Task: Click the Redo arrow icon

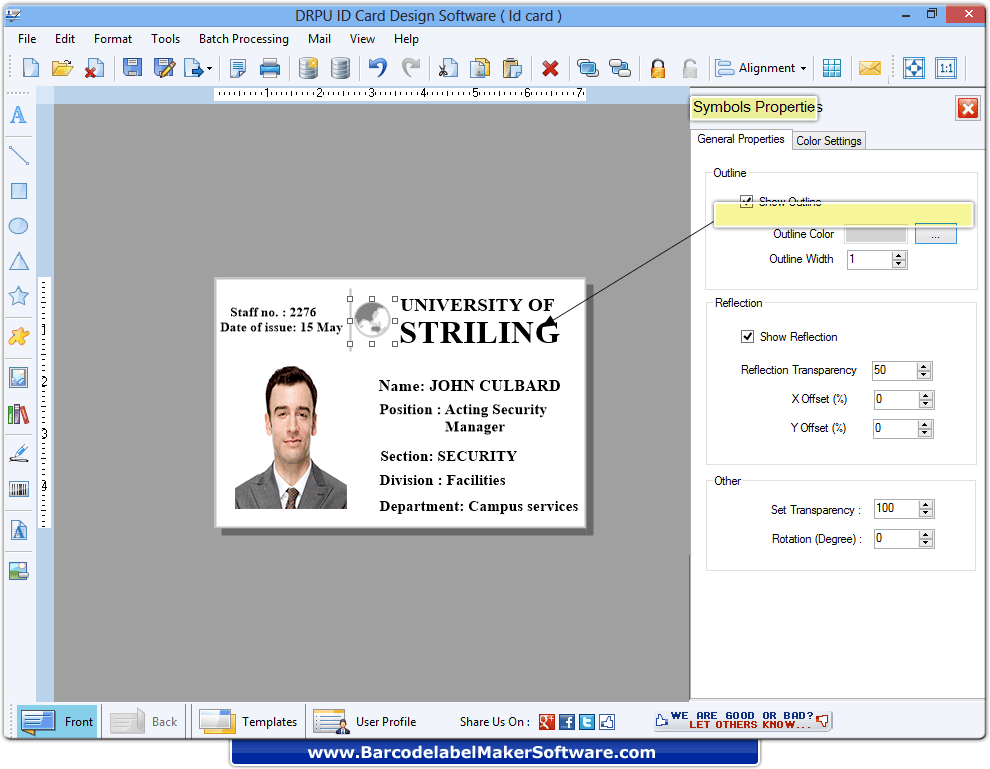Action: [x=410, y=68]
